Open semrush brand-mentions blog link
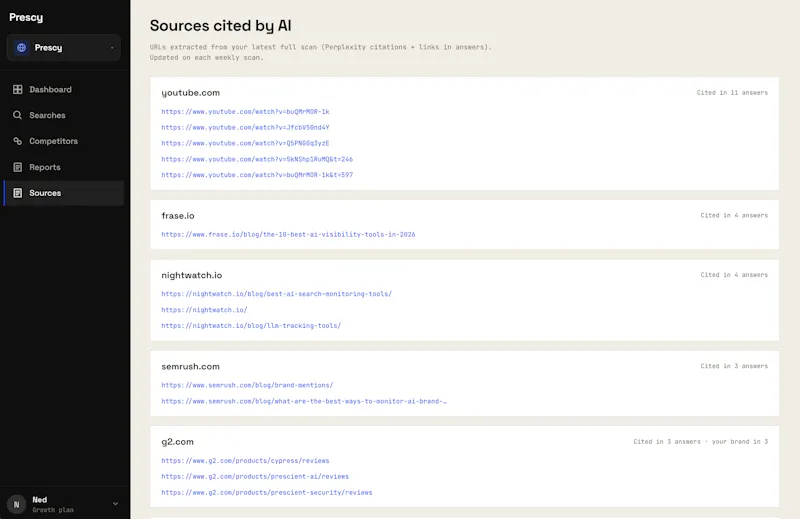 pos(247,385)
